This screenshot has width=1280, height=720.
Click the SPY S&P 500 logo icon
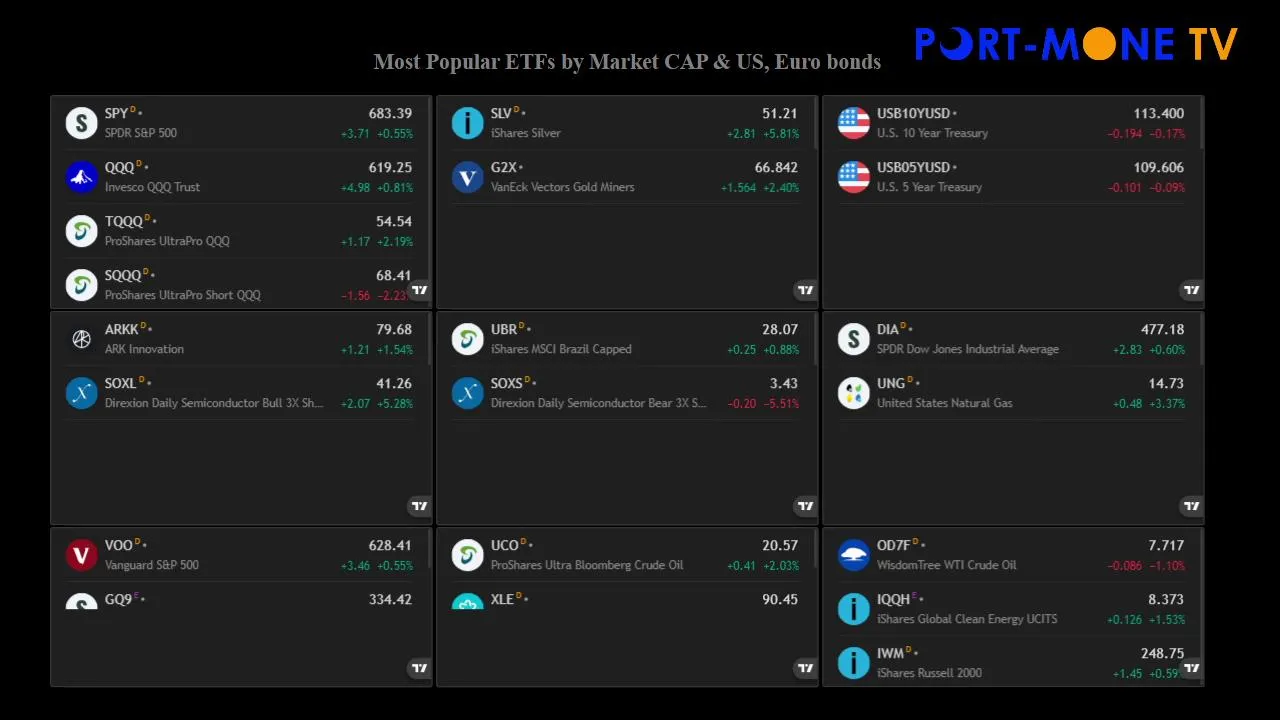coord(81,123)
